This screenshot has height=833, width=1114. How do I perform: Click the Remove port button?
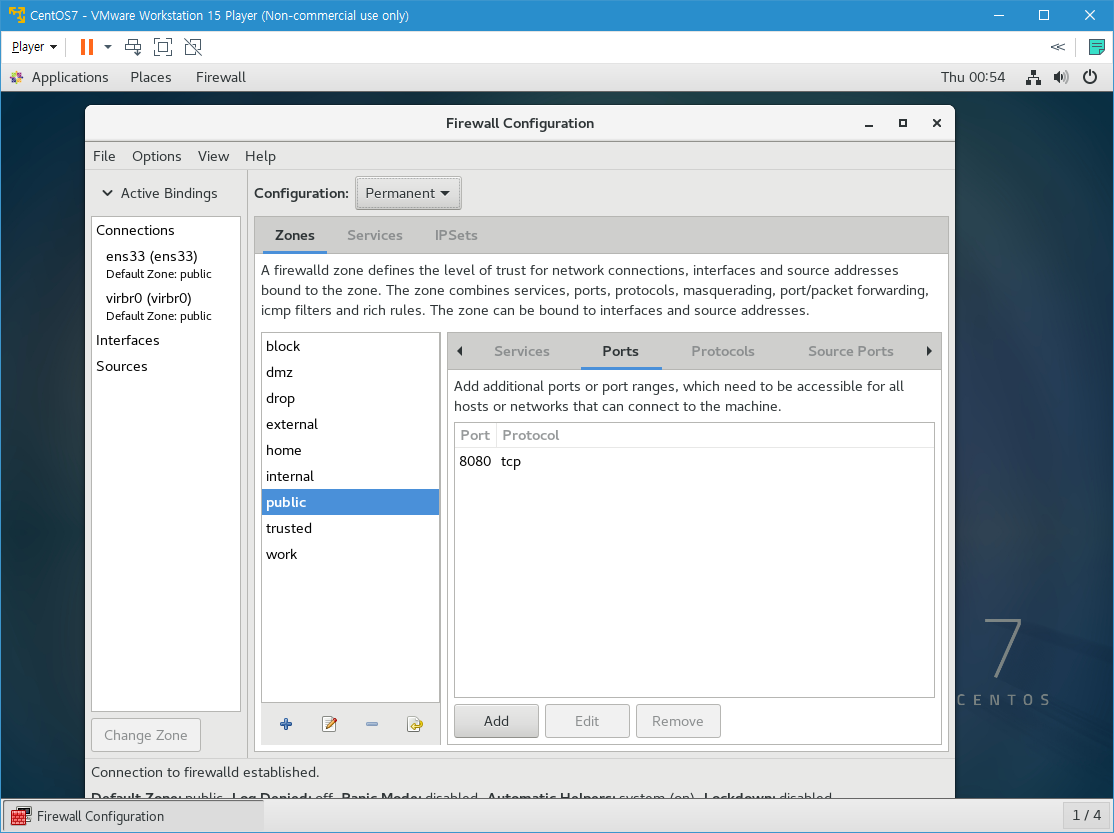[678, 721]
